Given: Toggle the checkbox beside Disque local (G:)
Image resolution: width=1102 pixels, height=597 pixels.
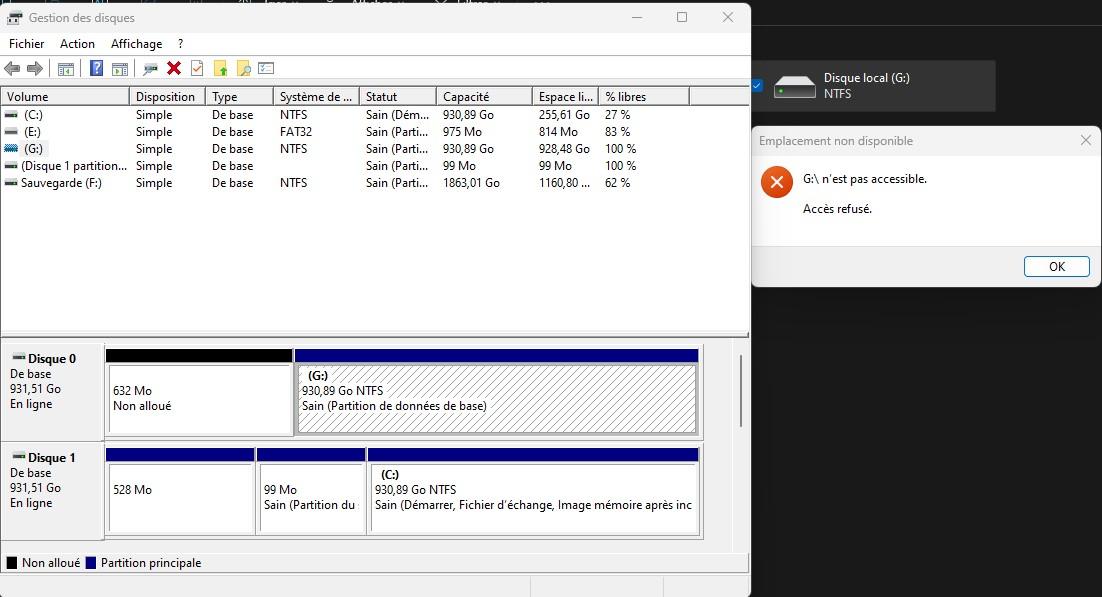Looking at the screenshot, I should point(757,86).
